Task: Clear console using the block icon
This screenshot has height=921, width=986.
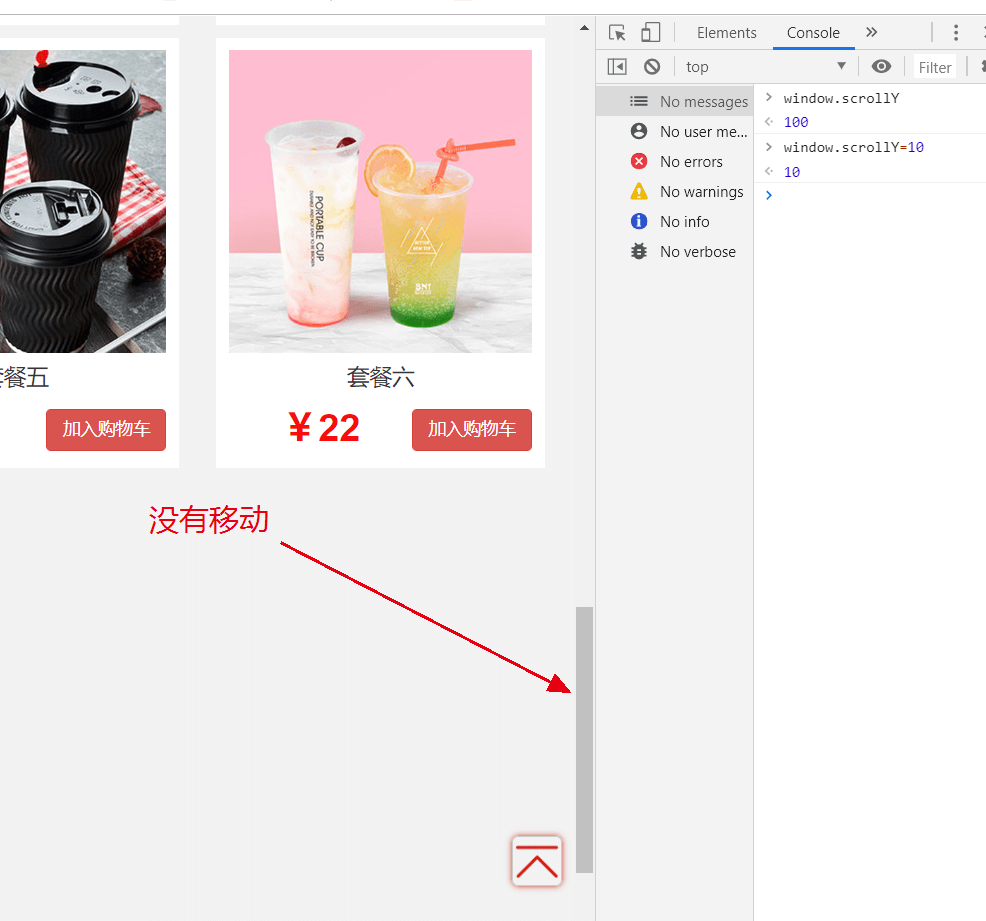Action: 652,67
